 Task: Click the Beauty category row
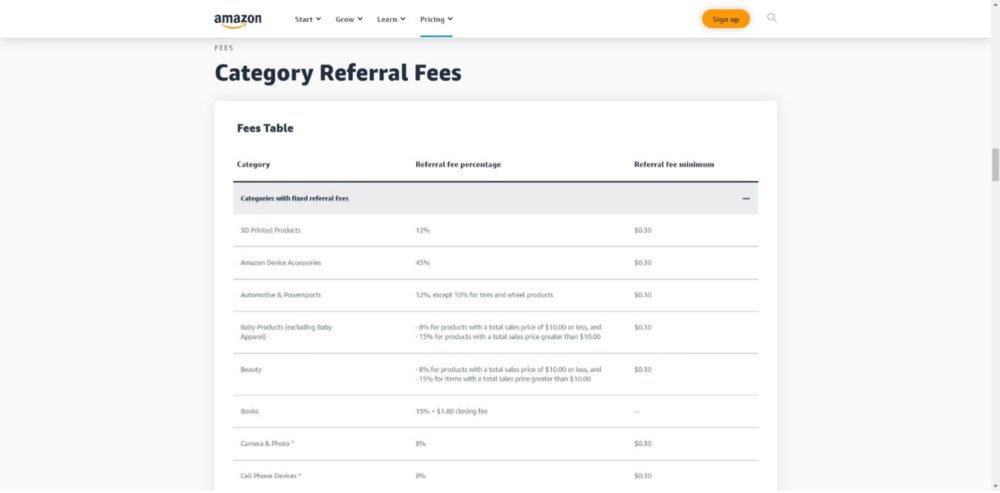(x=496, y=374)
